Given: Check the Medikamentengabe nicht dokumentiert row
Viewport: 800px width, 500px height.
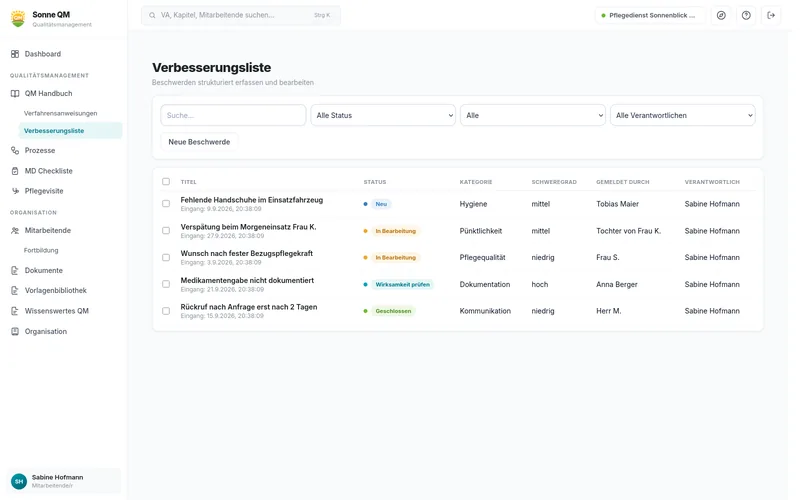Looking at the screenshot, I should pos(166,284).
